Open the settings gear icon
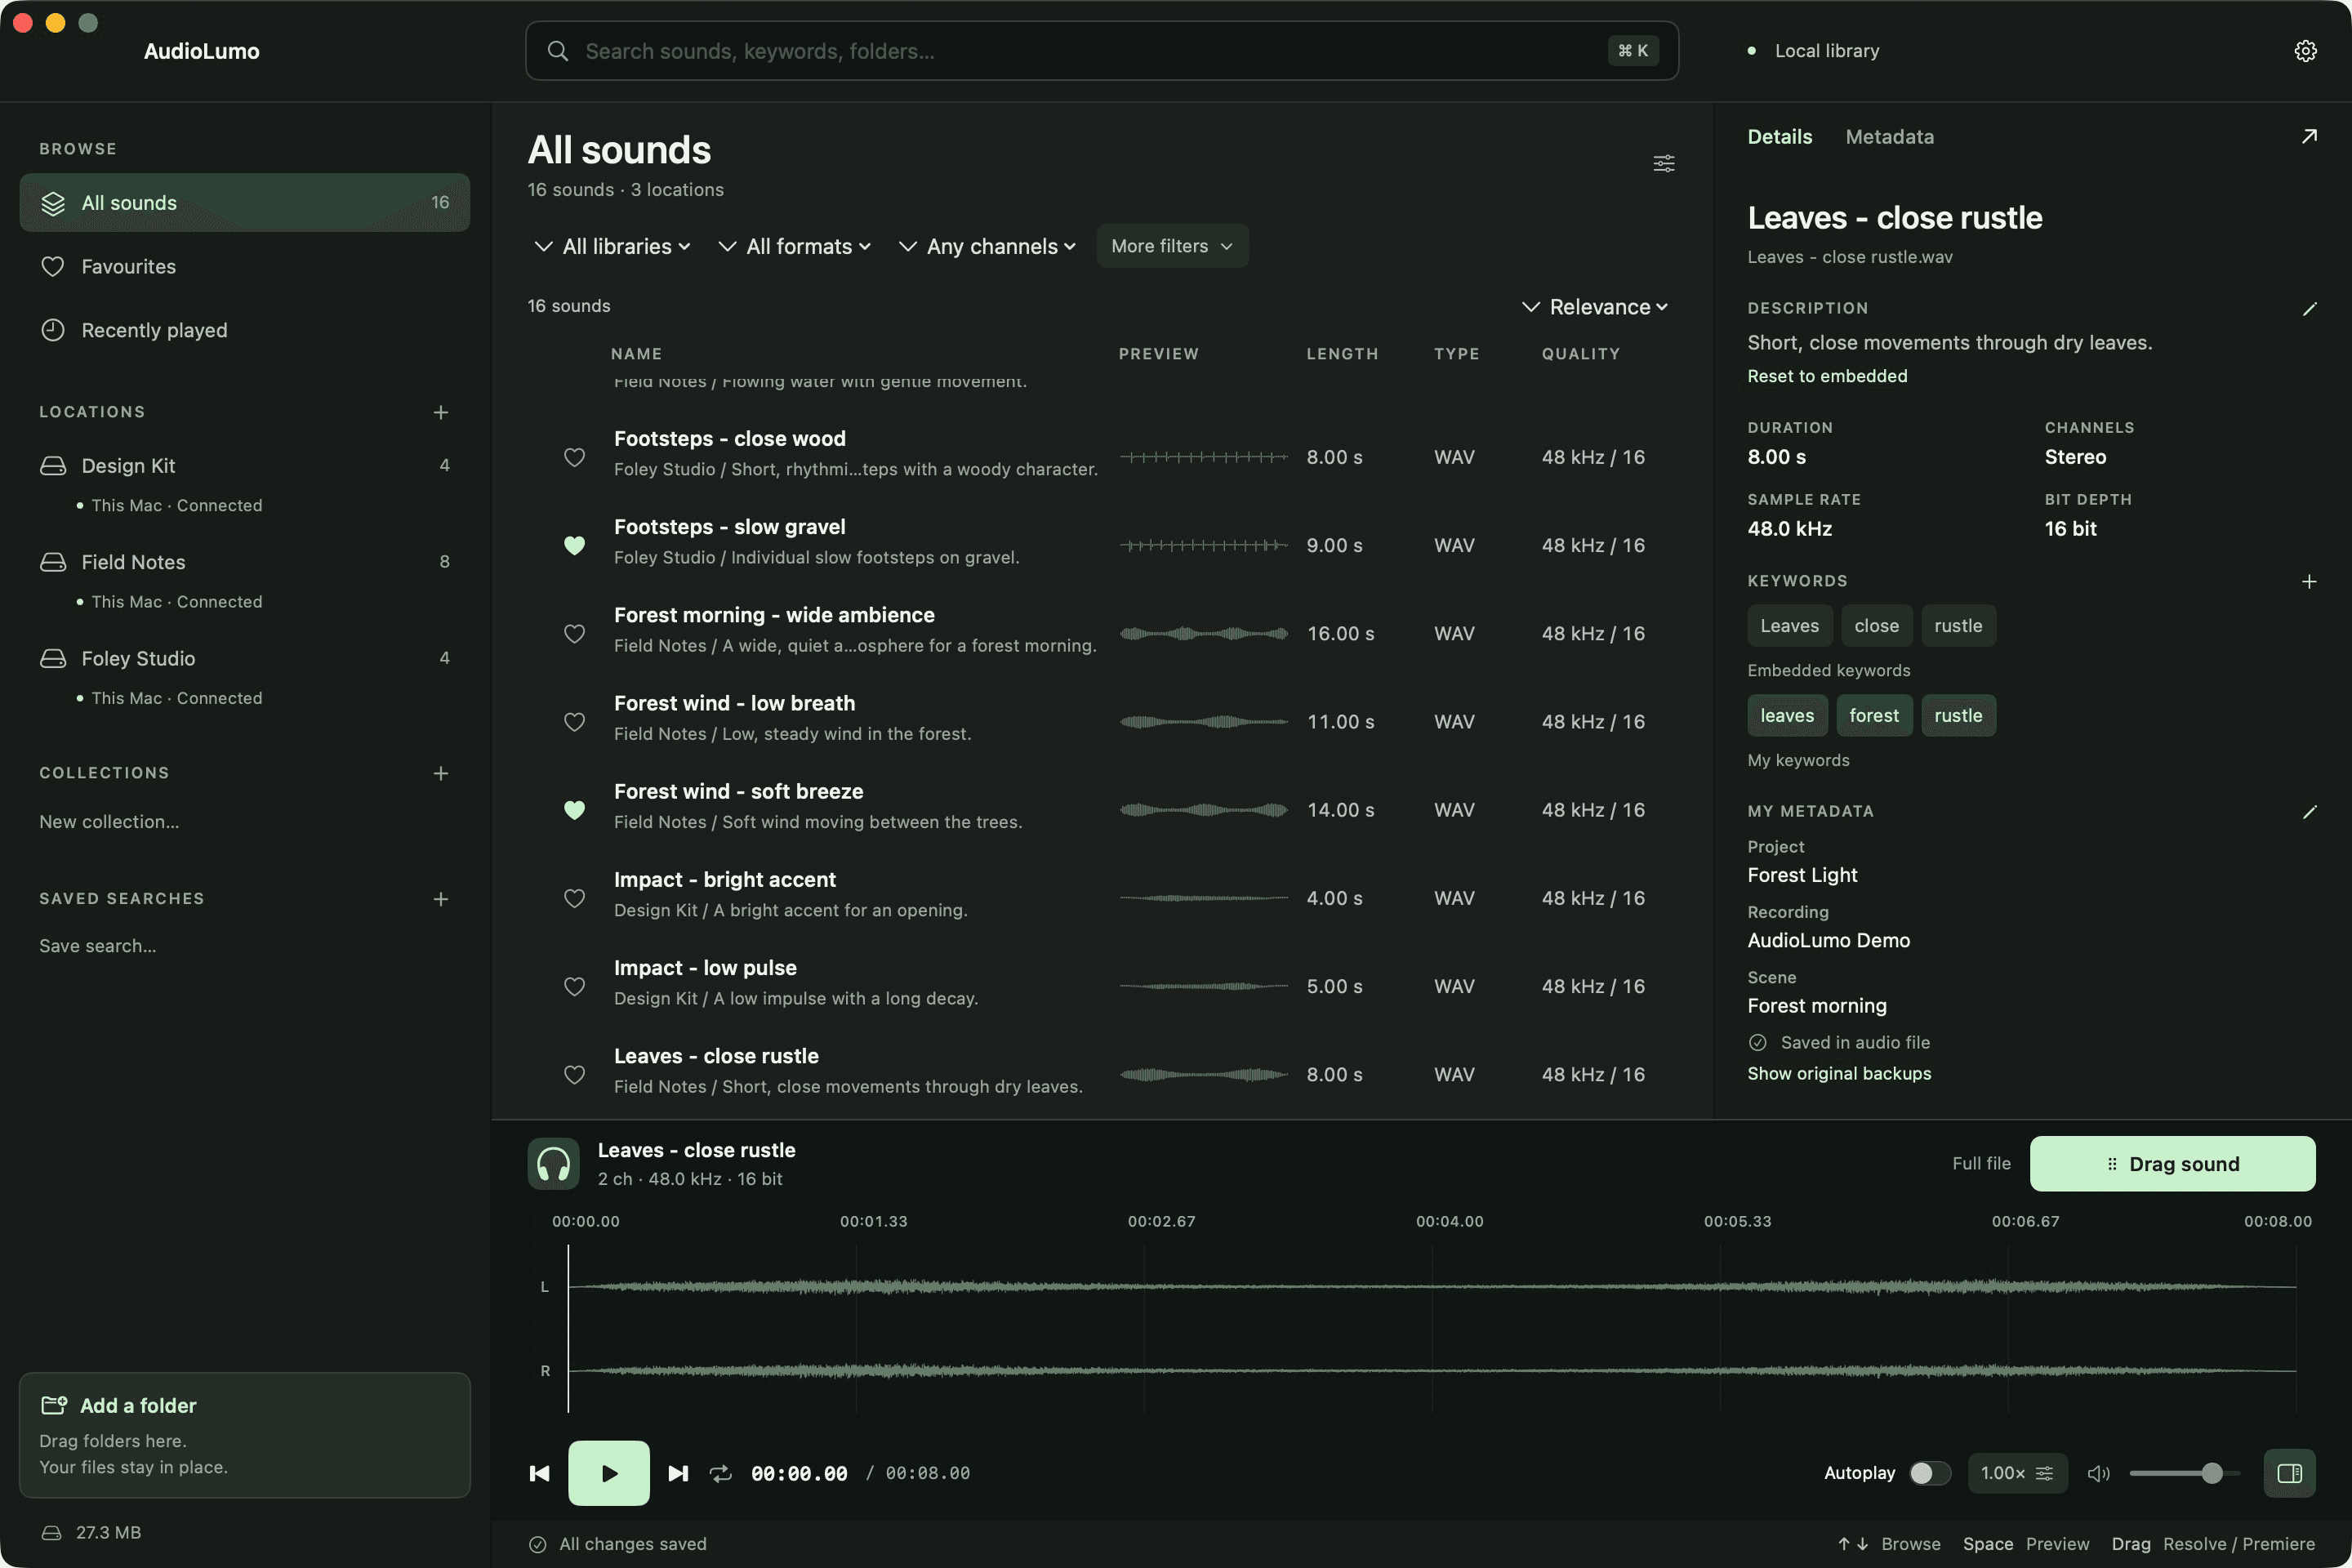The height and width of the screenshot is (1568, 2352). click(x=2305, y=51)
